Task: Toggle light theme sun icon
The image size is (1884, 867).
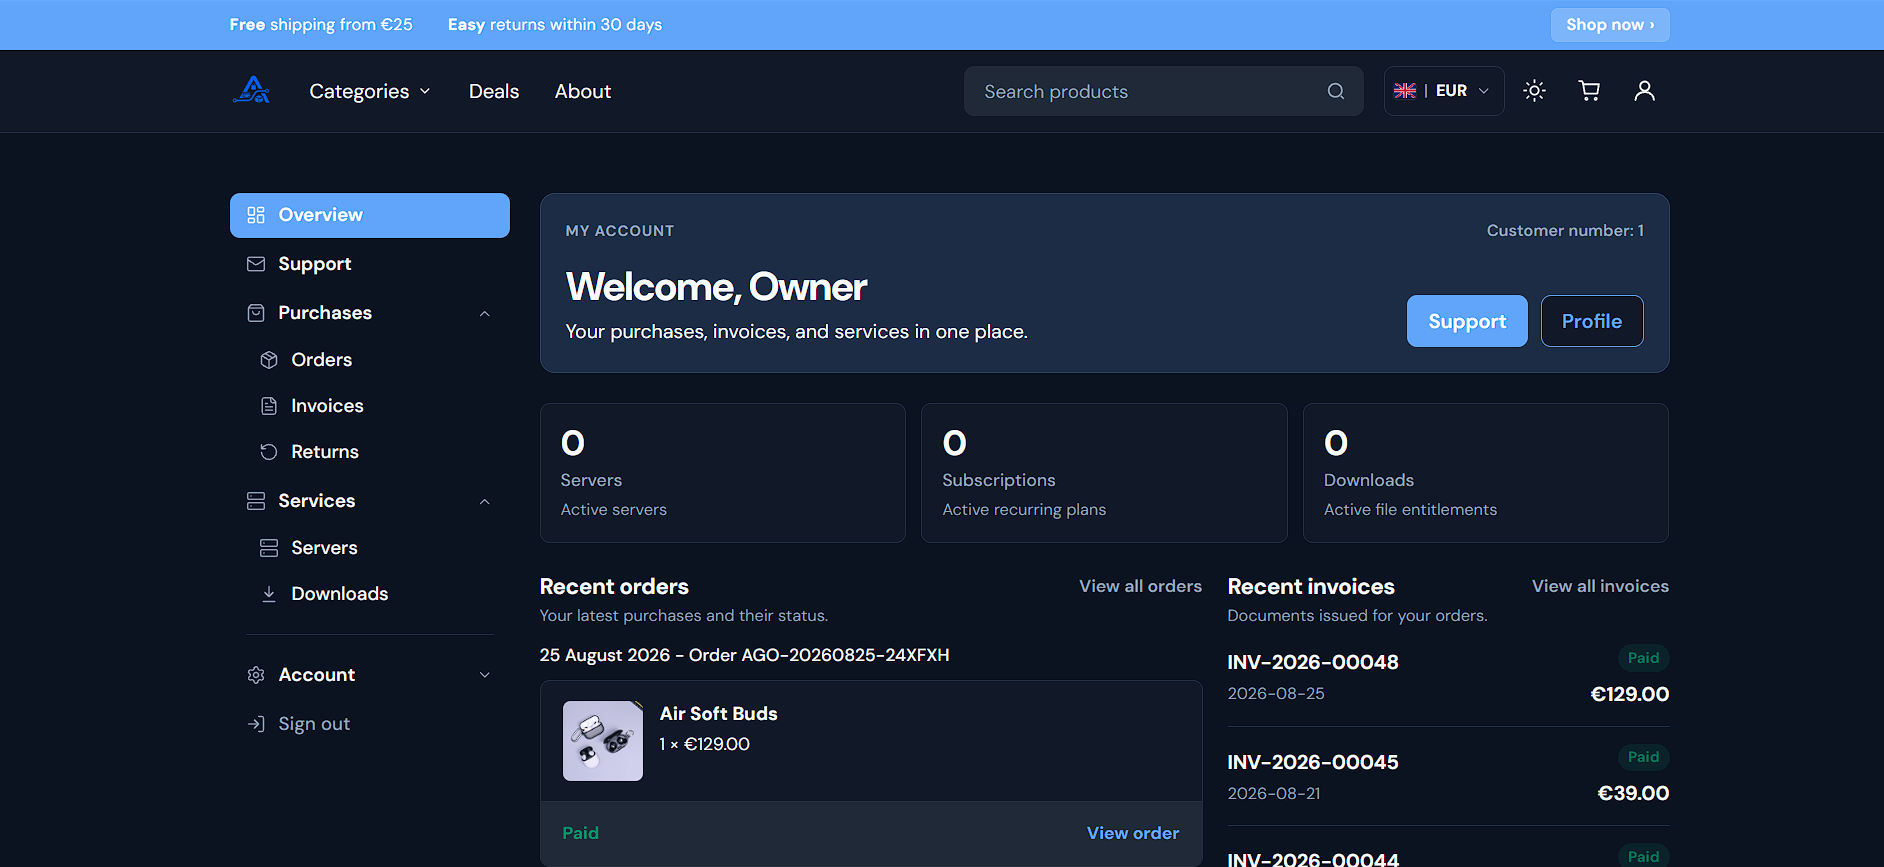Action: tap(1534, 91)
